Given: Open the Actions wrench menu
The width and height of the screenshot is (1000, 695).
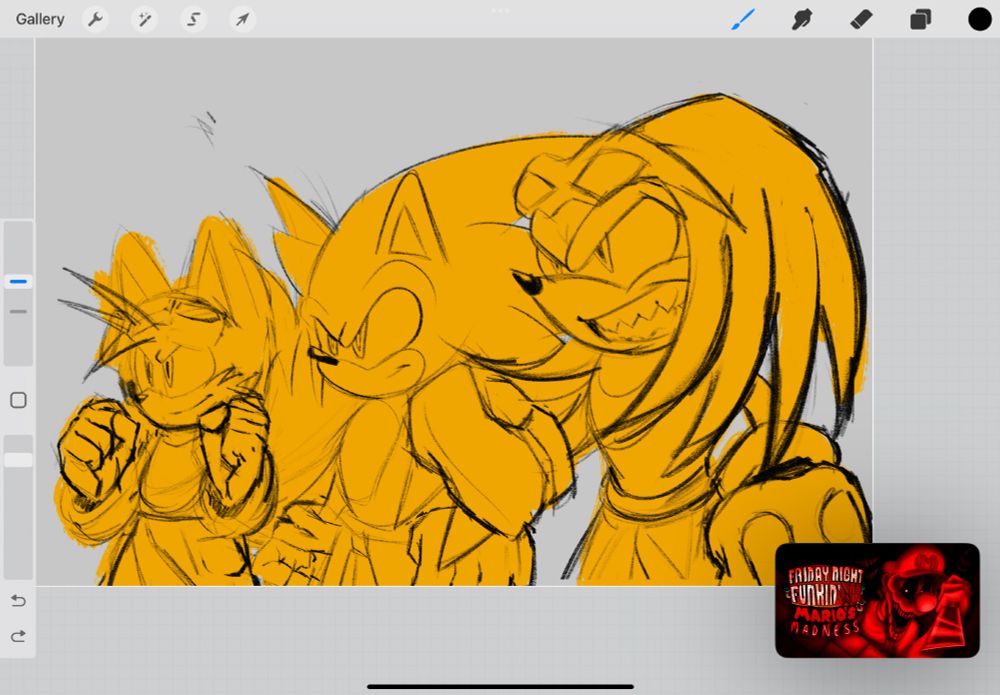Looking at the screenshot, I should click(x=96, y=19).
